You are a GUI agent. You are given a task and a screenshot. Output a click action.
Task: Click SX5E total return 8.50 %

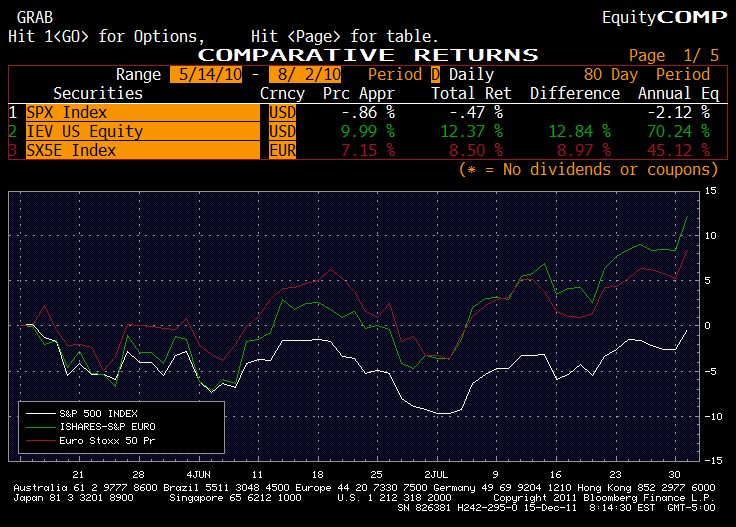pos(476,151)
